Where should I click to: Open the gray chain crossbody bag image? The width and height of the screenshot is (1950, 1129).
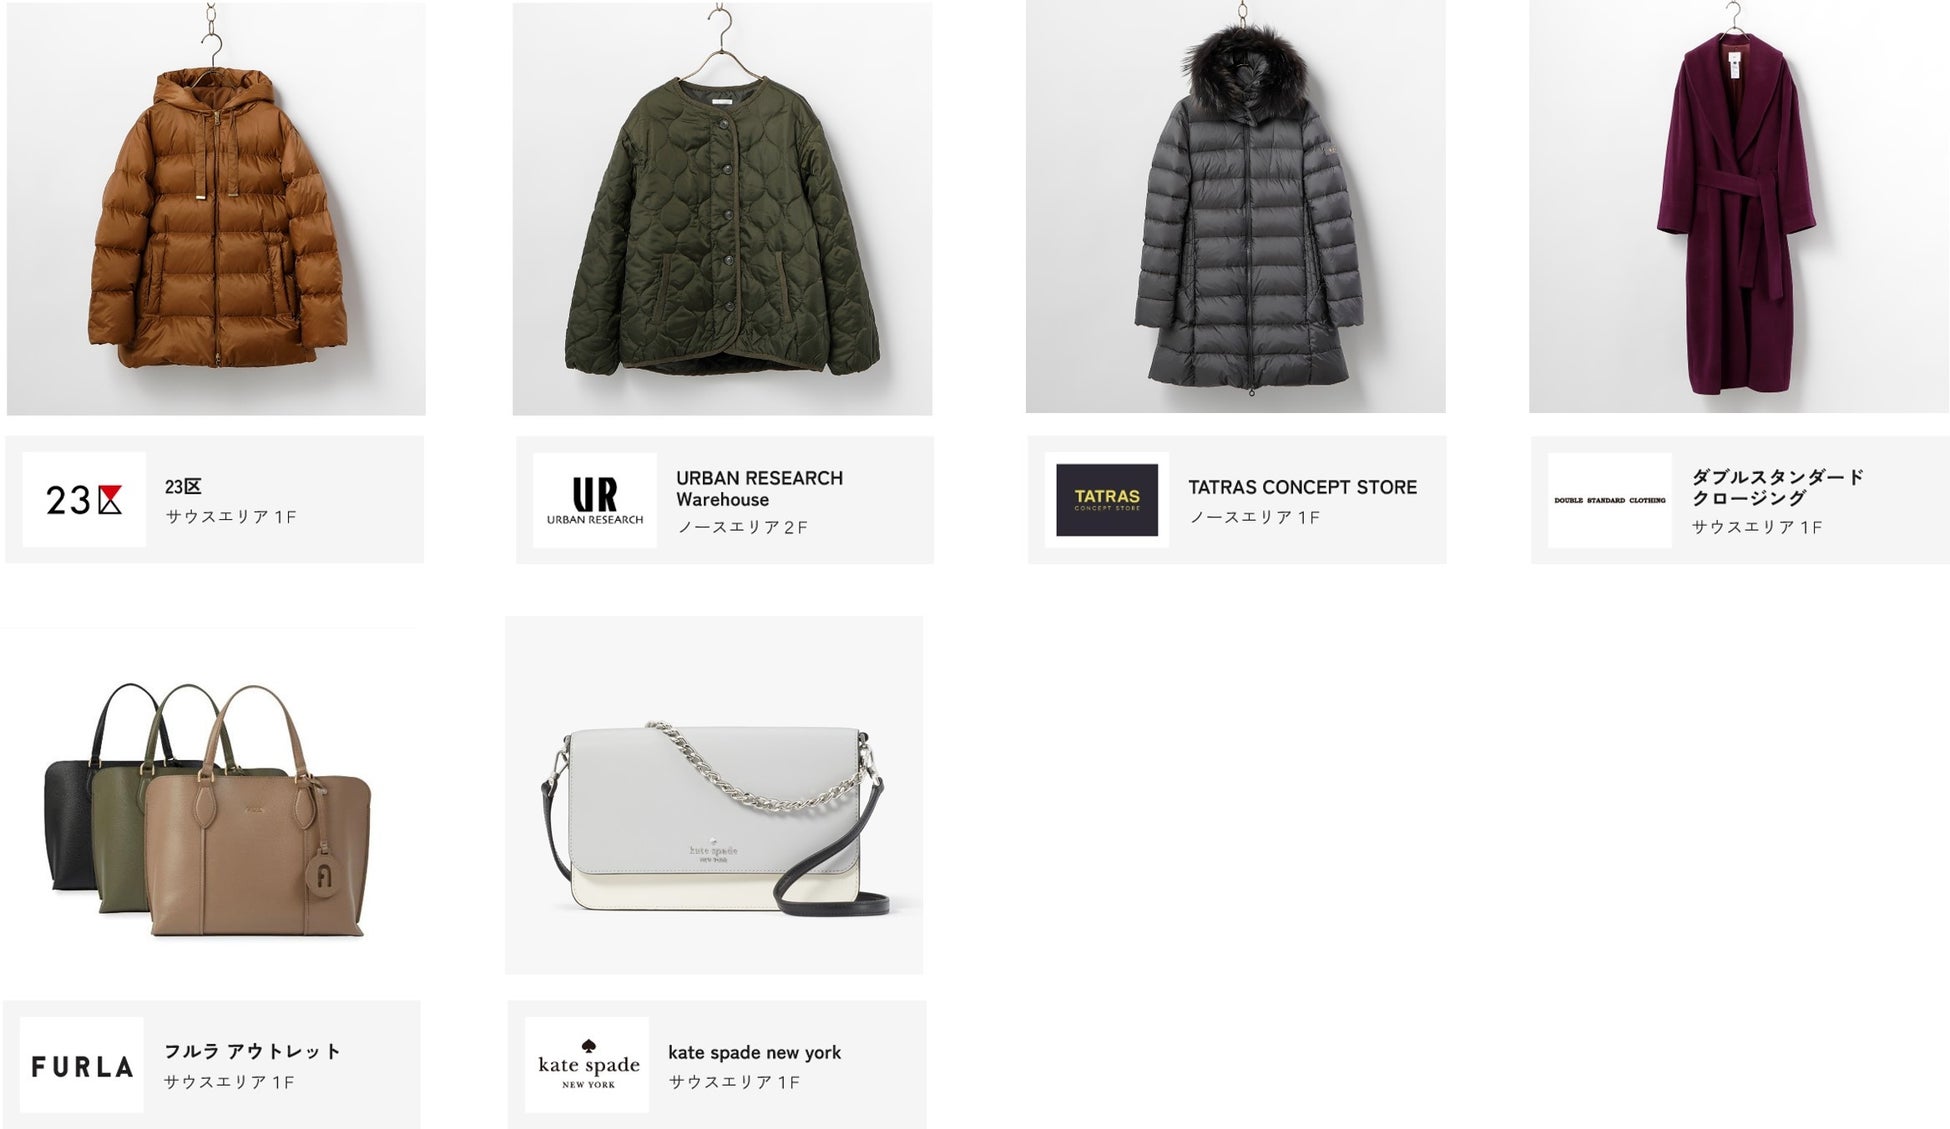[714, 795]
